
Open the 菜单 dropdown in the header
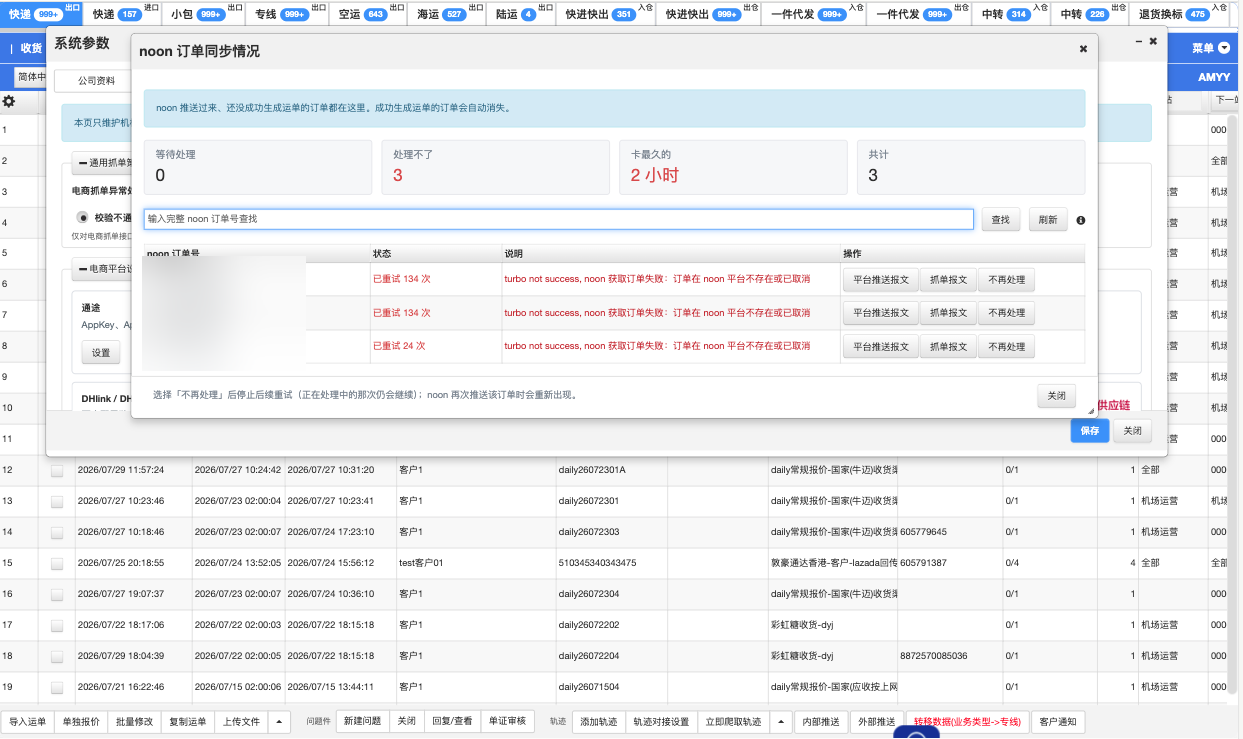tap(1208, 48)
